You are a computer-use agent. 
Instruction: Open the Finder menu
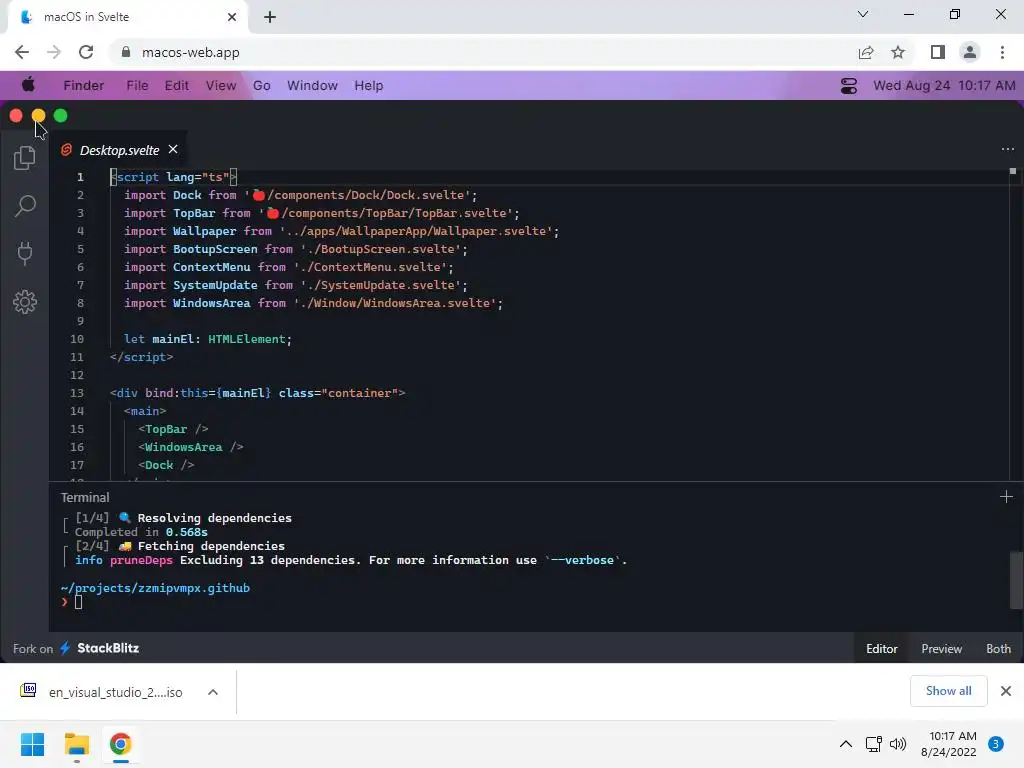tap(84, 86)
